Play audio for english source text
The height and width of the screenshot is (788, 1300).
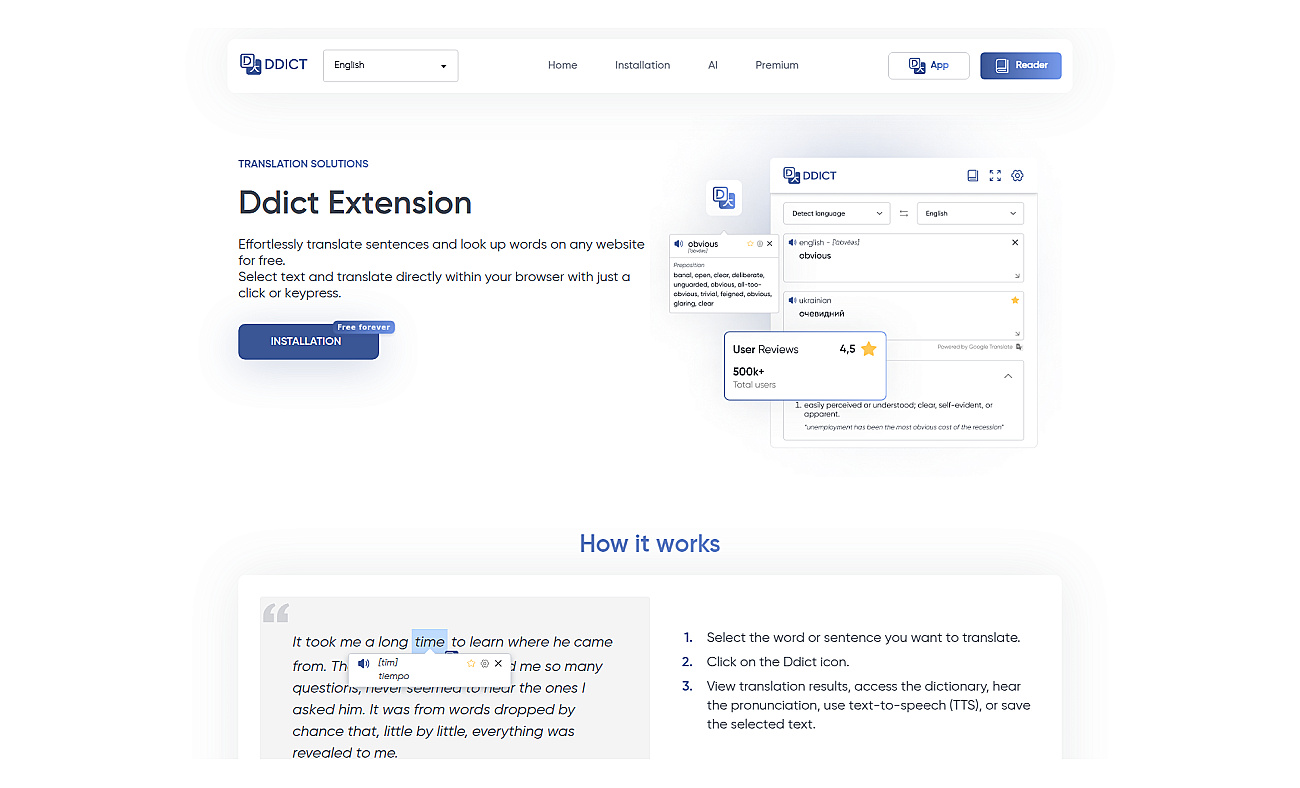click(793, 242)
